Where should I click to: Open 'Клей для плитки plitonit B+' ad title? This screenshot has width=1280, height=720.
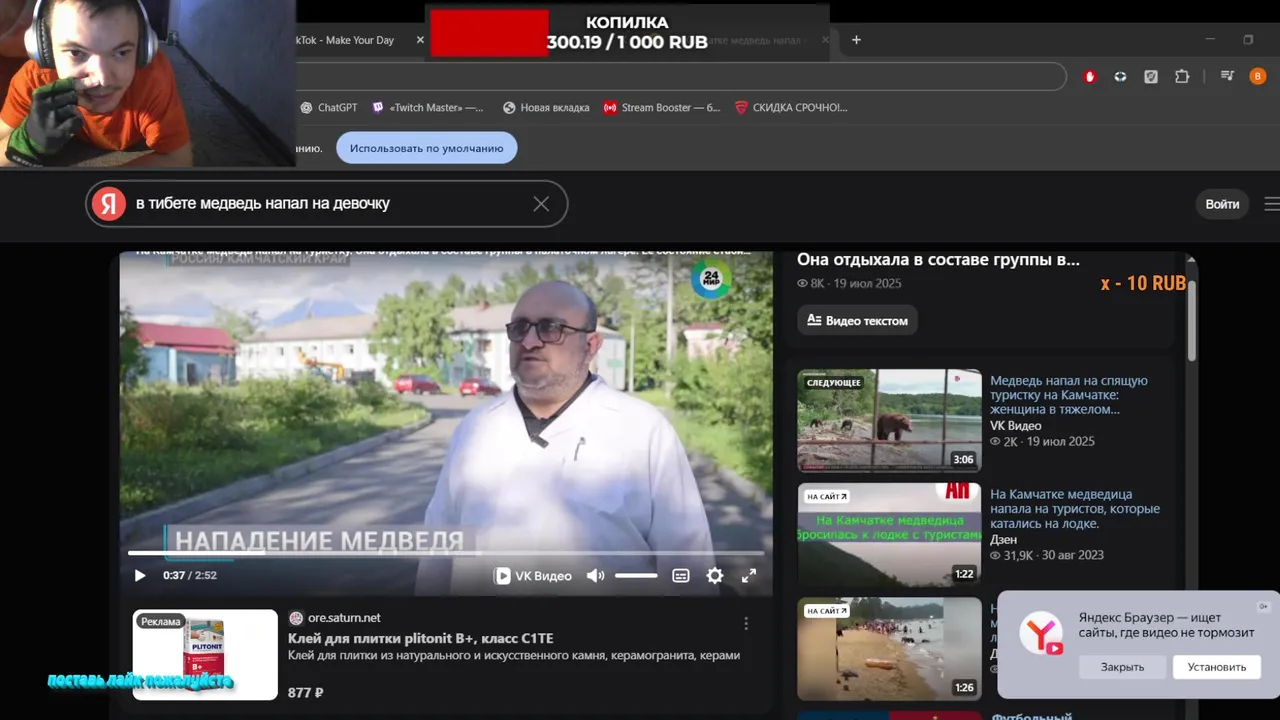click(x=421, y=638)
